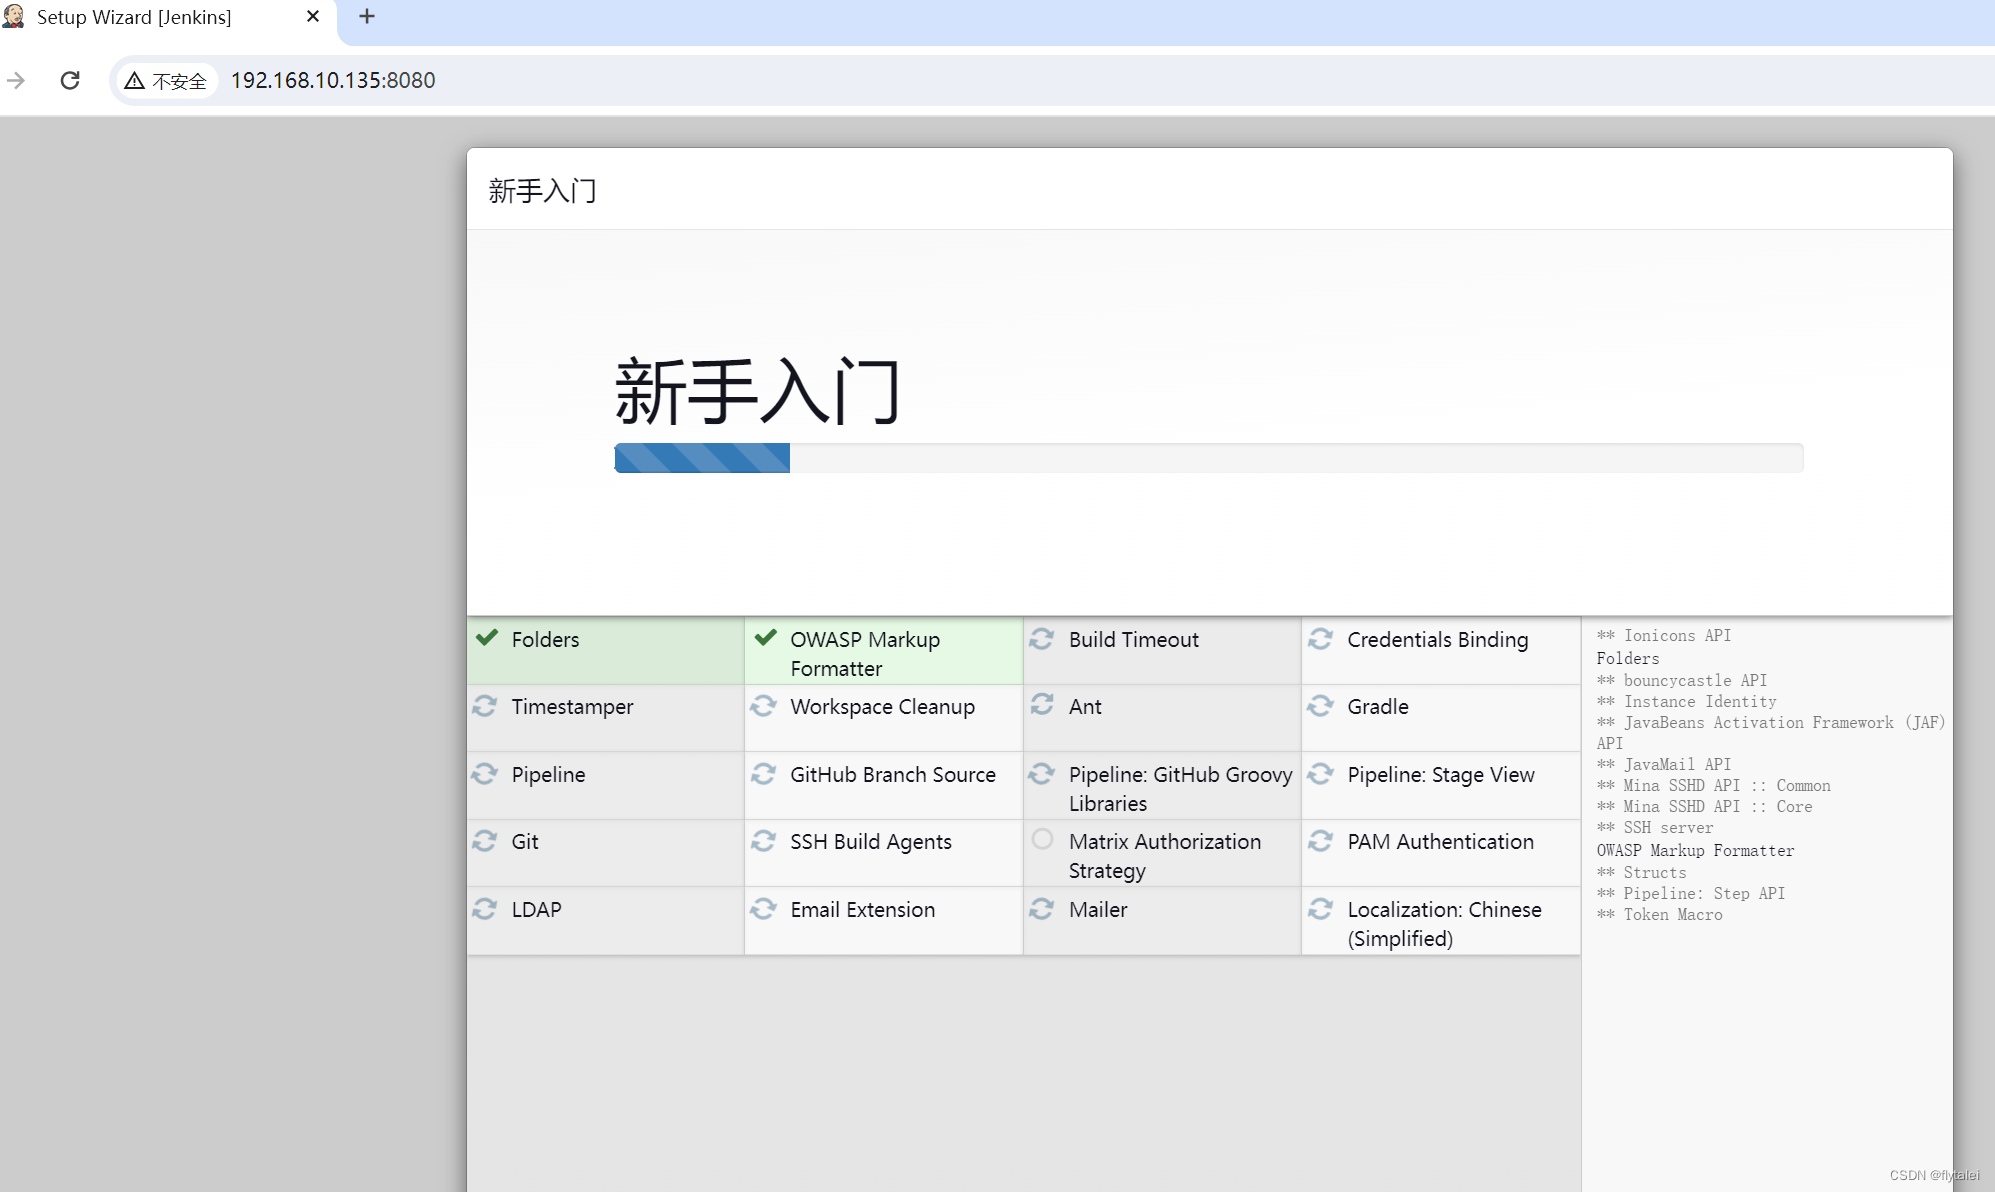Click the Credentials Binding plugin label
This screenshot has width=1995, height=1192.
coord(1437,640)
